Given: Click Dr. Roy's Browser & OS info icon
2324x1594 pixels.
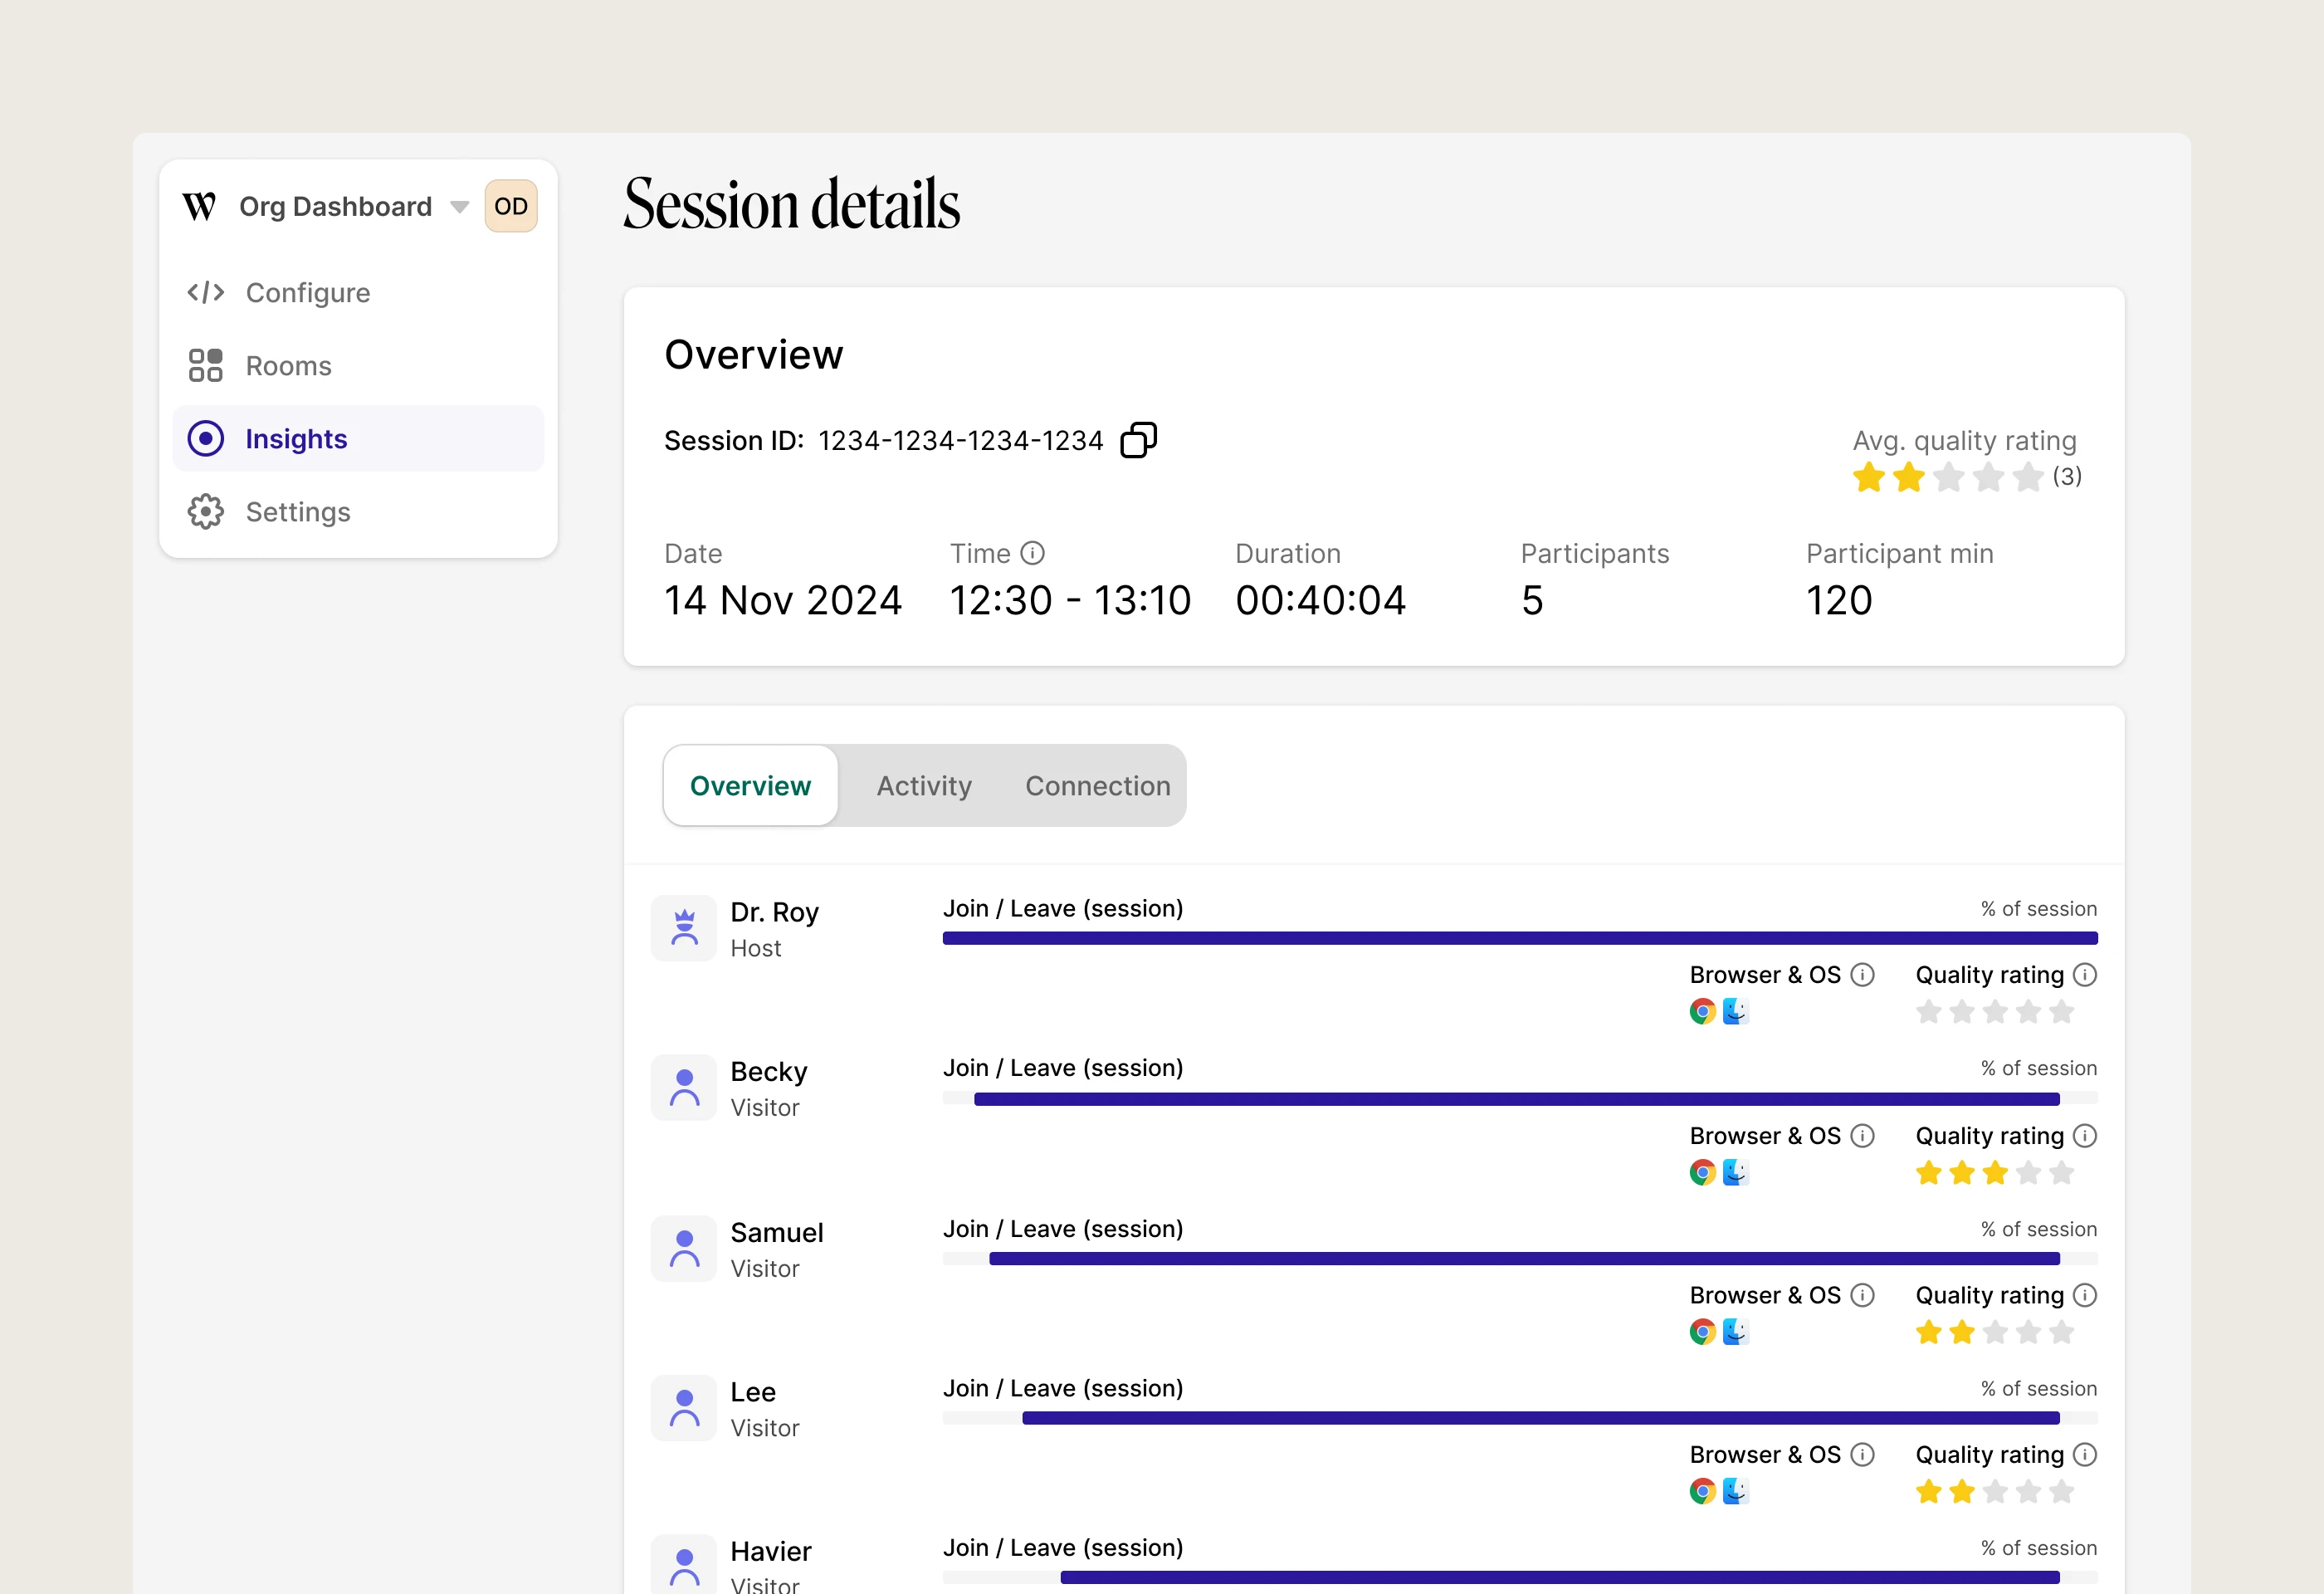Looking at the screenshot, I should pos(1862,975).
